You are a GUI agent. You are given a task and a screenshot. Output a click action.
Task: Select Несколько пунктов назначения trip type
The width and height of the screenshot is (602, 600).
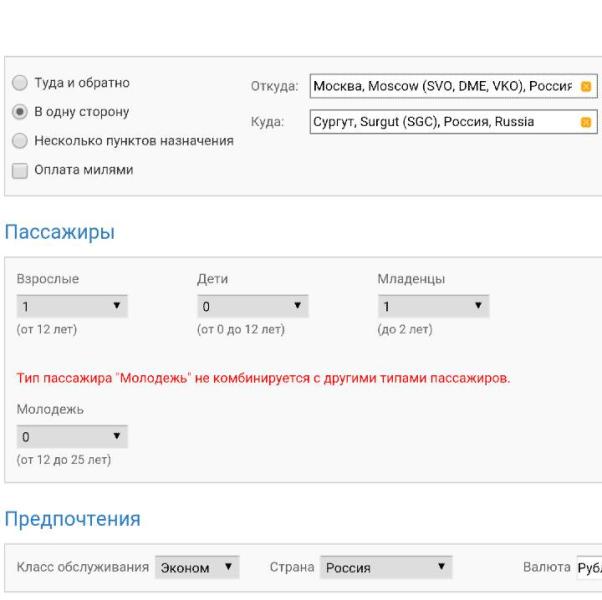pyautogui.click(x=19, y=141)
